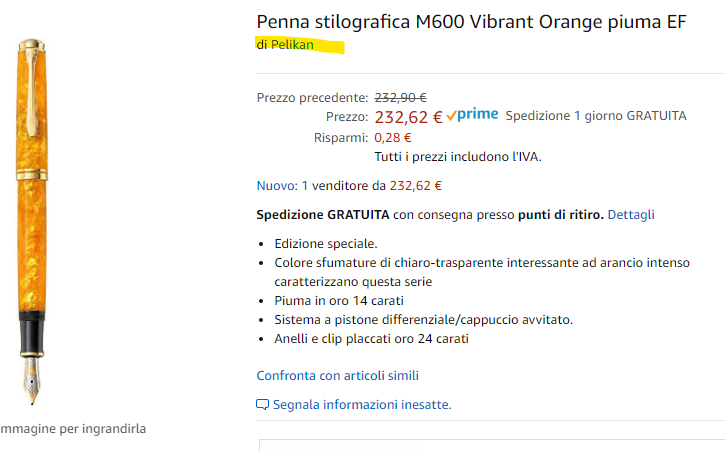Open the "Dettagli" shipping link
The height and width of the screenshot is (451, 725).
pyautogui.click(x=631, y=215)
